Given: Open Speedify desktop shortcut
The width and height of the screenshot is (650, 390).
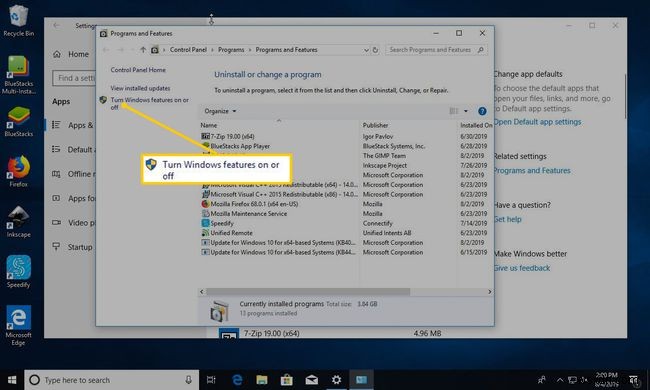Looking at the screenshot, I should 18,271.
